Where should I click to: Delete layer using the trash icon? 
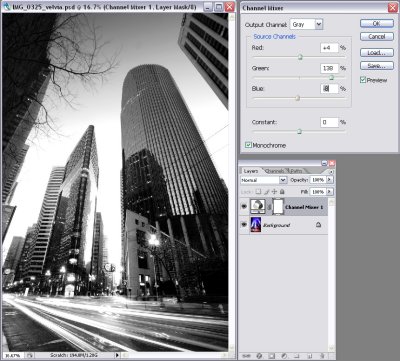point(322,356)
